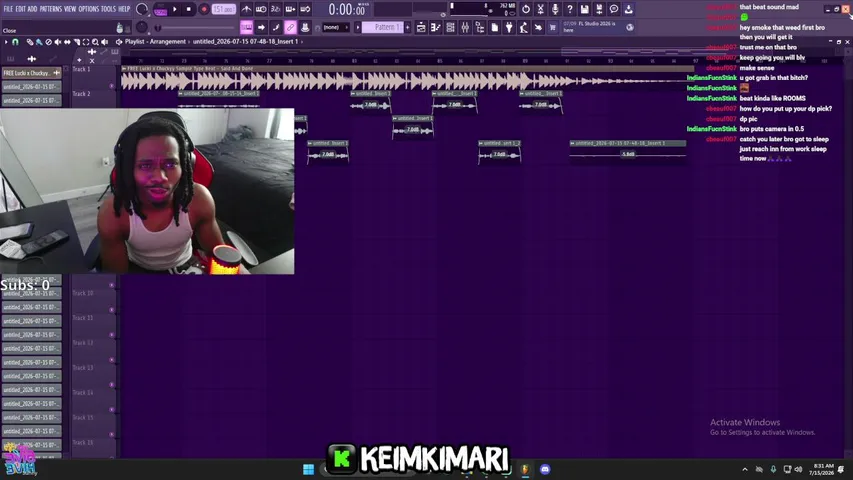Open the FILE menu
This screenshot has height=480, width=853.
(x=8, y=9)
